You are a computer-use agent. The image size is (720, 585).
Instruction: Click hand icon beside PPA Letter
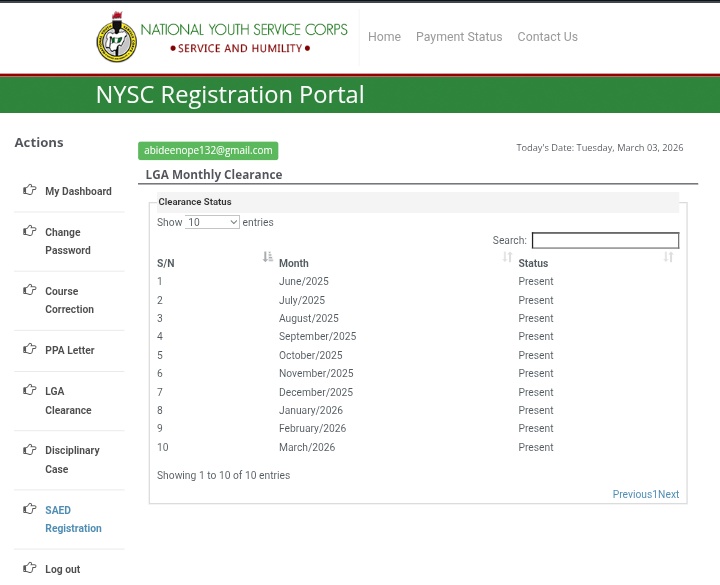coord(30,349)
